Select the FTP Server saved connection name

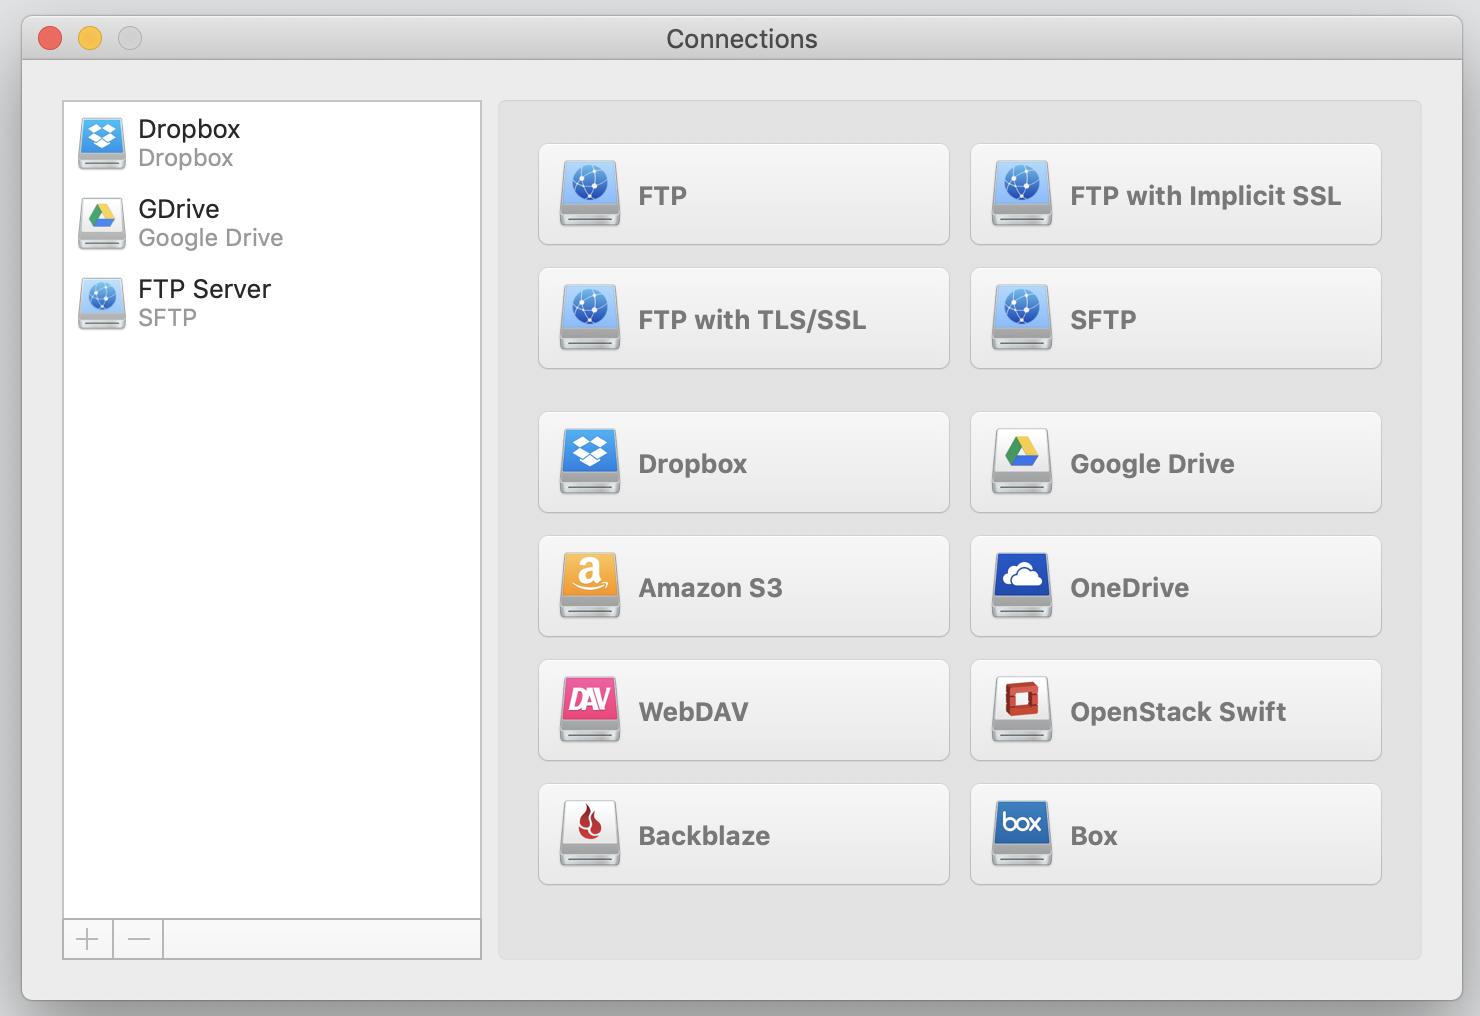204,288
